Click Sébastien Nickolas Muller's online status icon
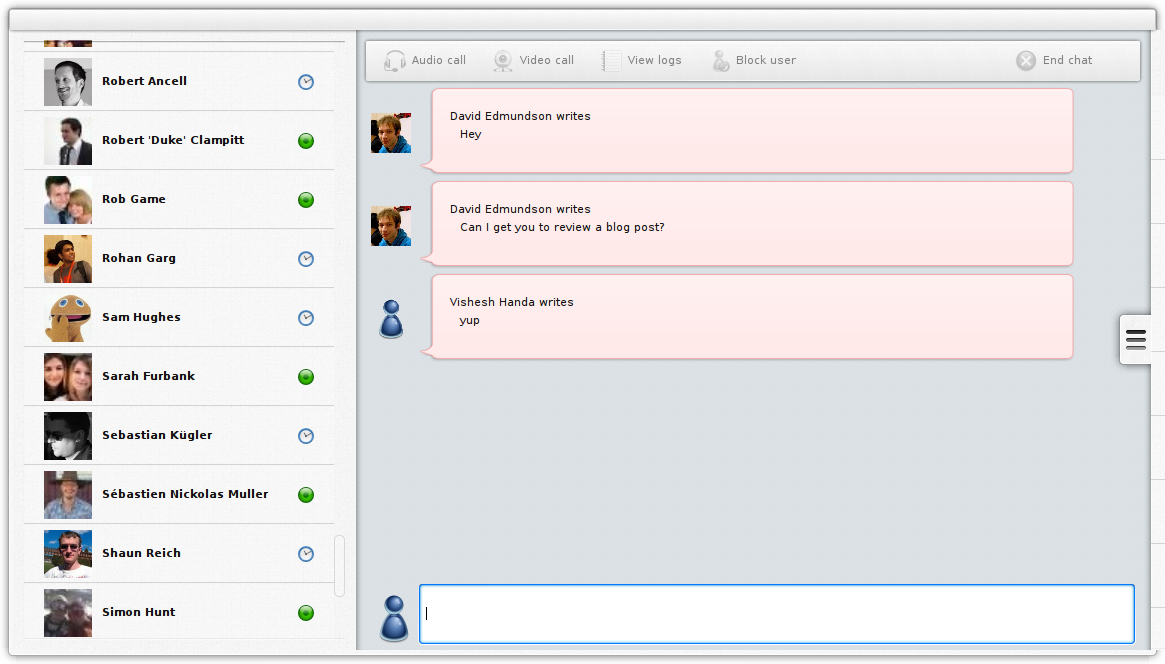 (x=306, y=495)
